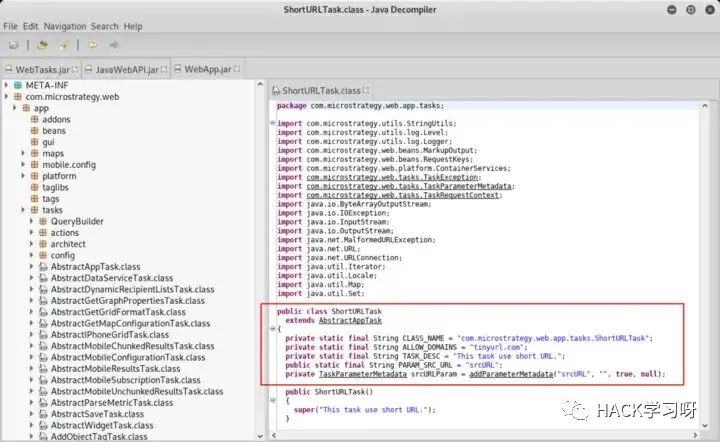Collapse the ShortURLTask constructor fold marker
Screen dimensions: 720x442
(273, 400)
